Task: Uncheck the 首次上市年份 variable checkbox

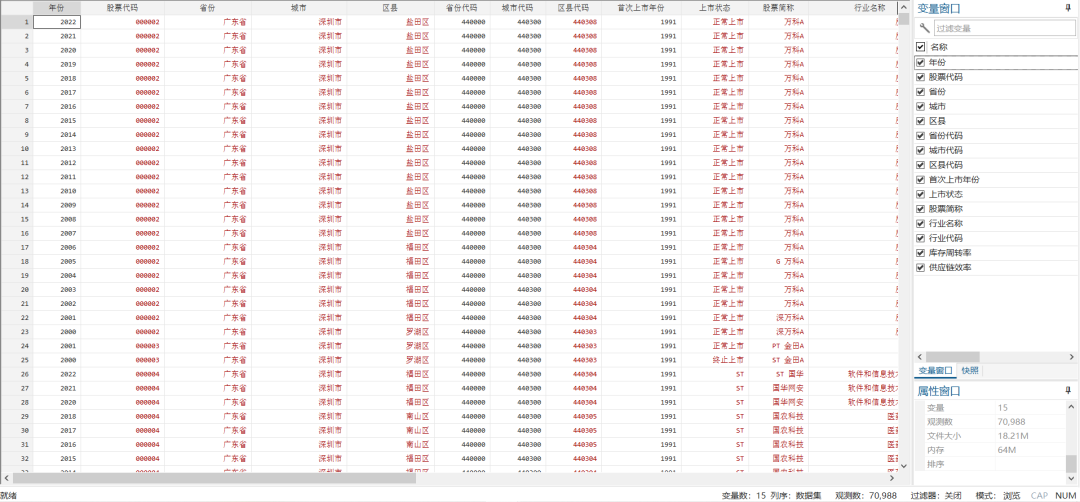Action: click(920, 180)
